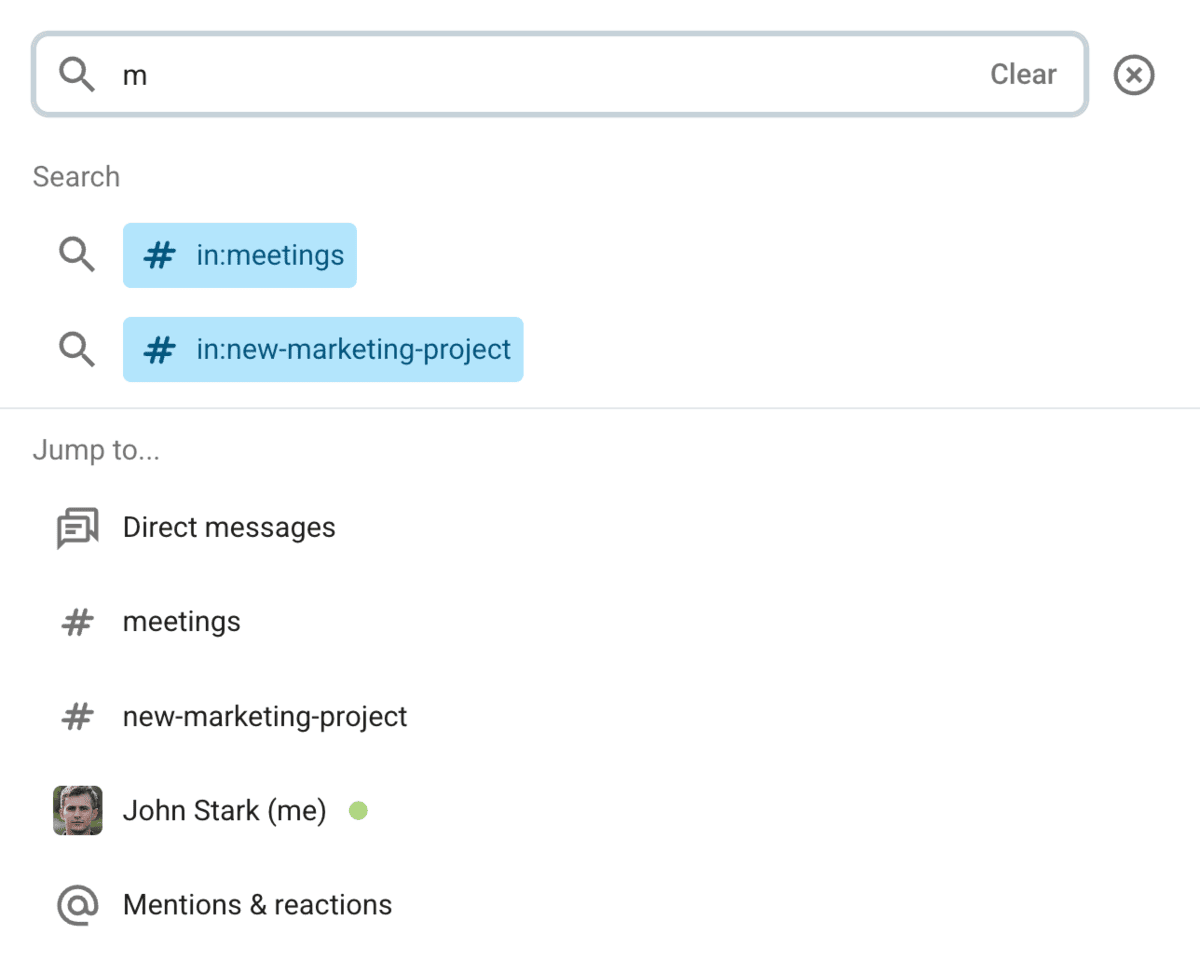
Task: Open Mentions & reactions via the @ icon
Action: tap(77, 904)
